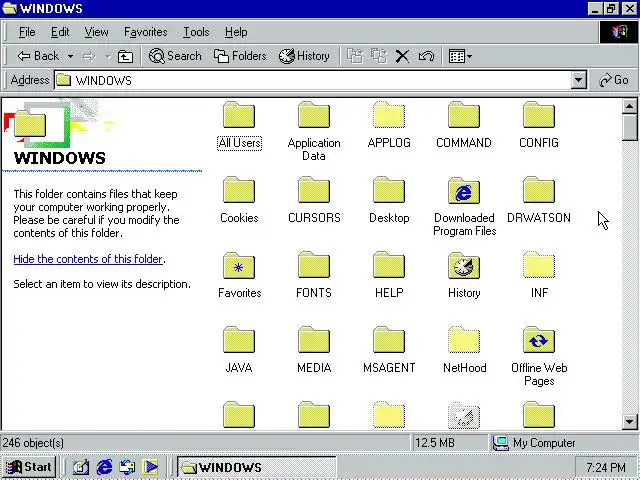This screenshot has height=480, width=640.
Task: Select the COMMAND folder
Action: (464, 125)
